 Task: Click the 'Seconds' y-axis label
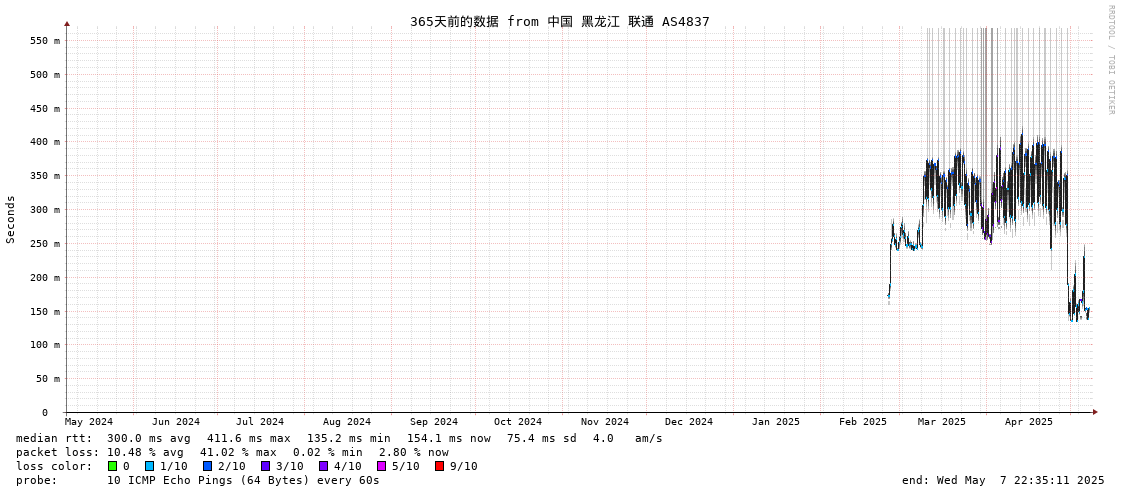pos(11,219)
